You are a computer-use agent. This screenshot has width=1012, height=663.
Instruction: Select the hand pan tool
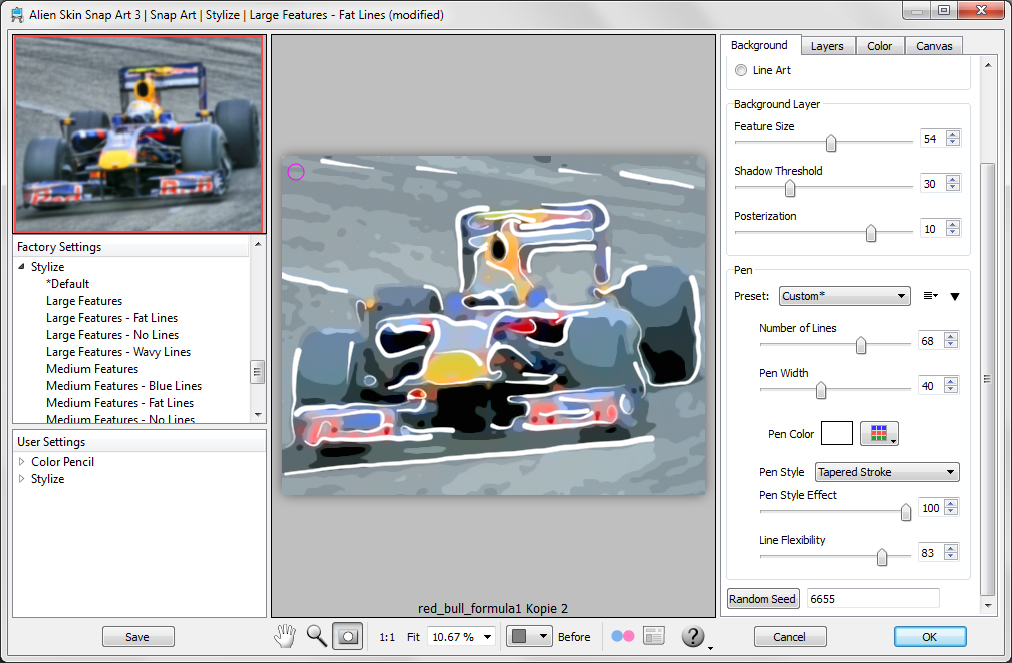285,636
